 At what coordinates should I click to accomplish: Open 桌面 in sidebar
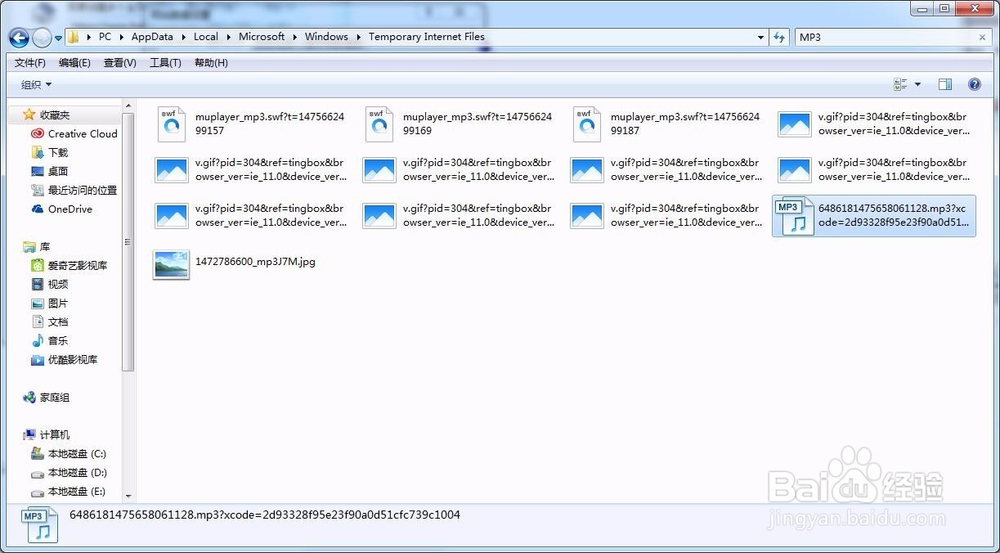(x=50, y=172)
